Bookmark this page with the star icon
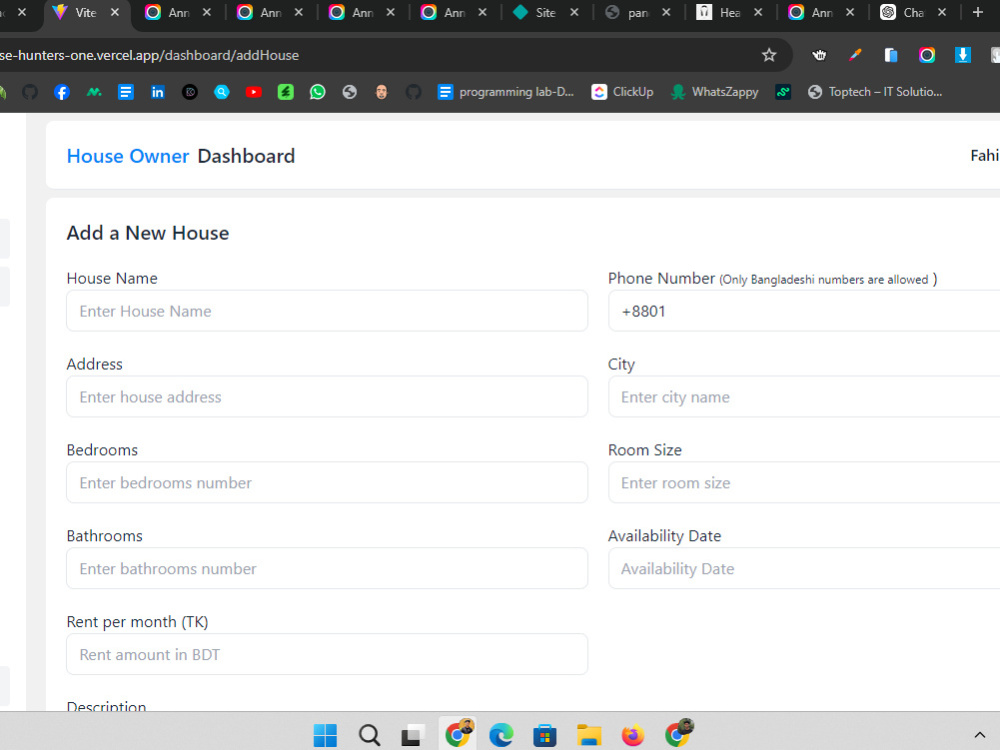Screen dimensions: 1000x750 [x=769, y=55]
